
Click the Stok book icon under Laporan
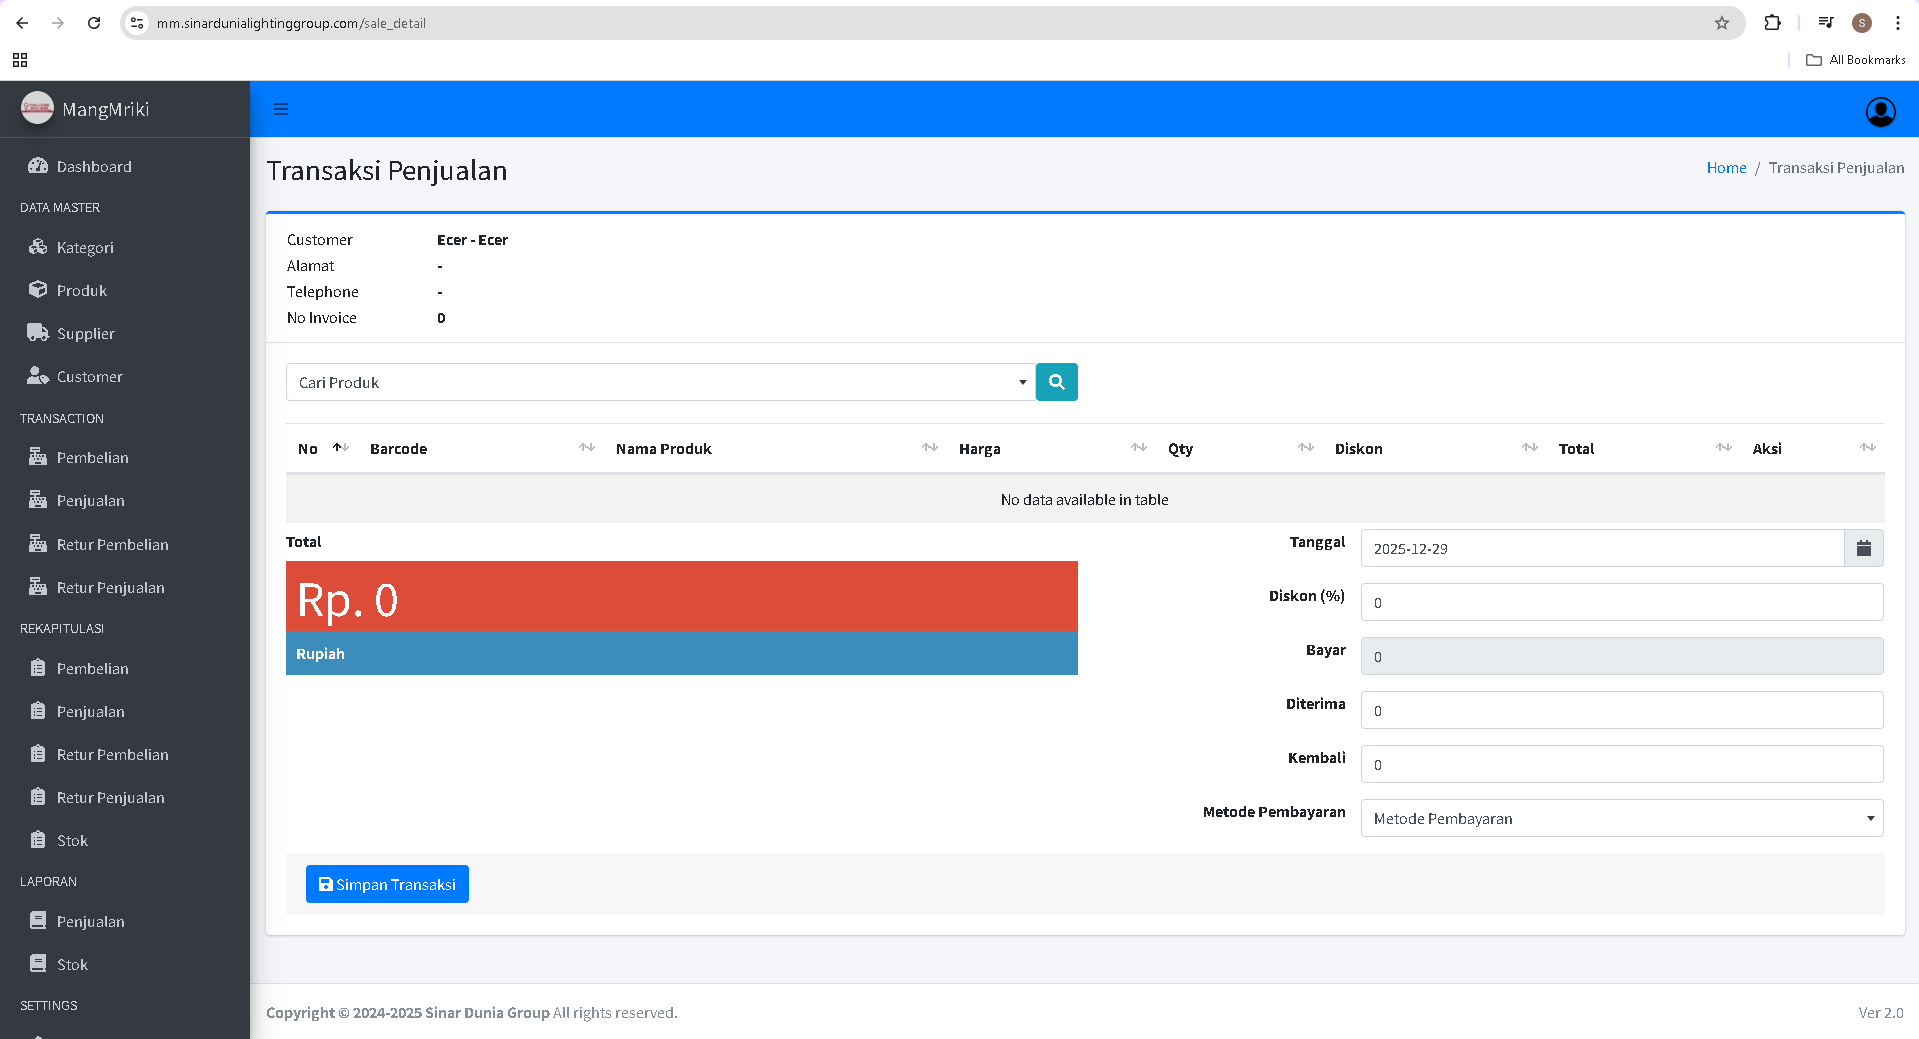click(38, 964)
